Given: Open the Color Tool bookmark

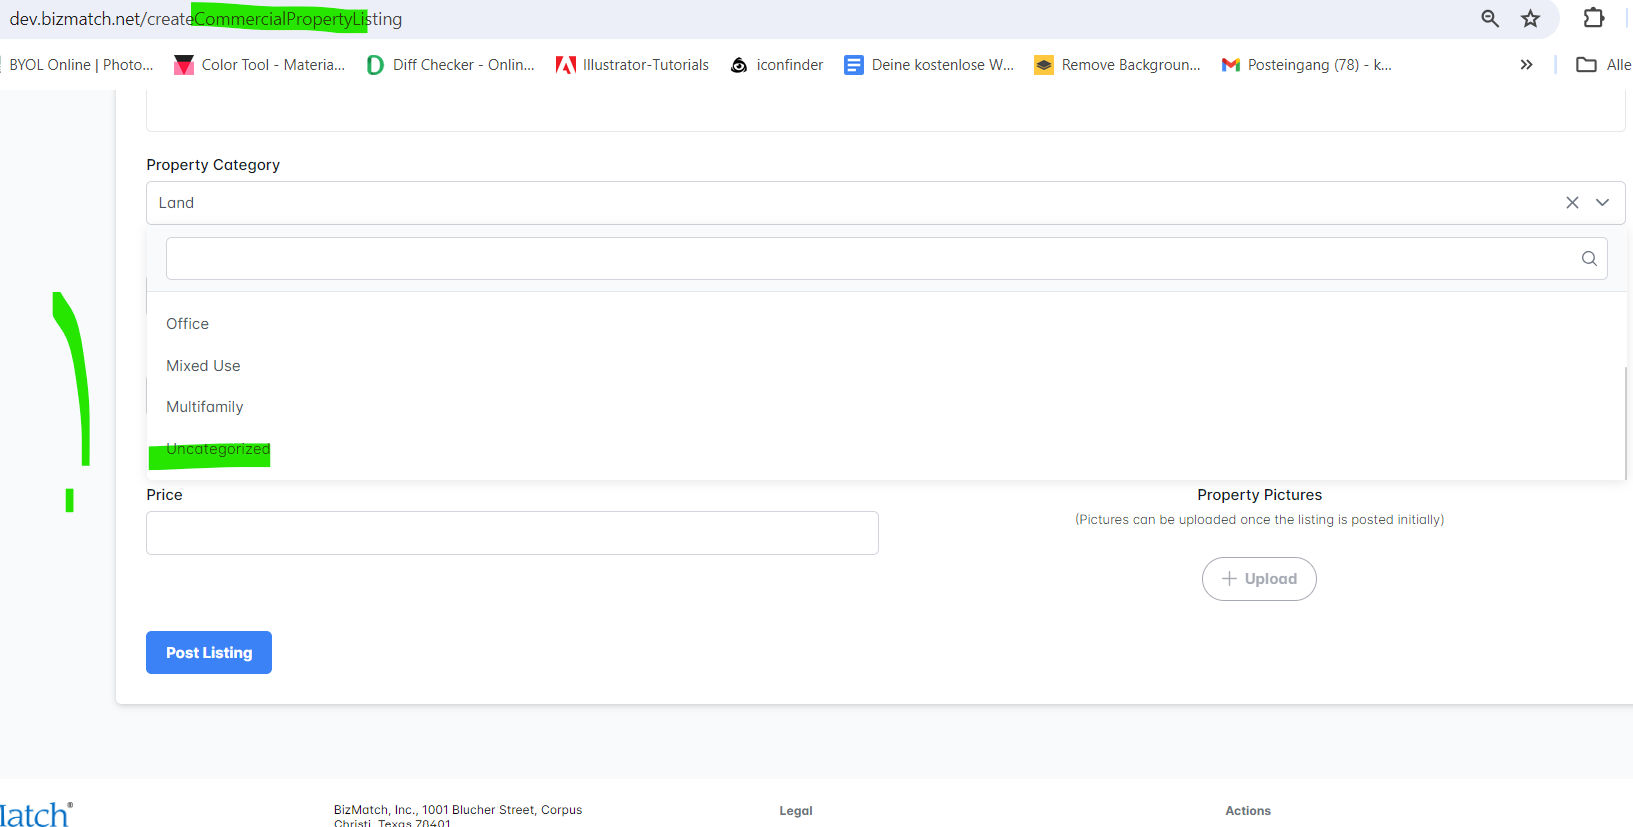Looking at the screenshot, I should 260,65.
